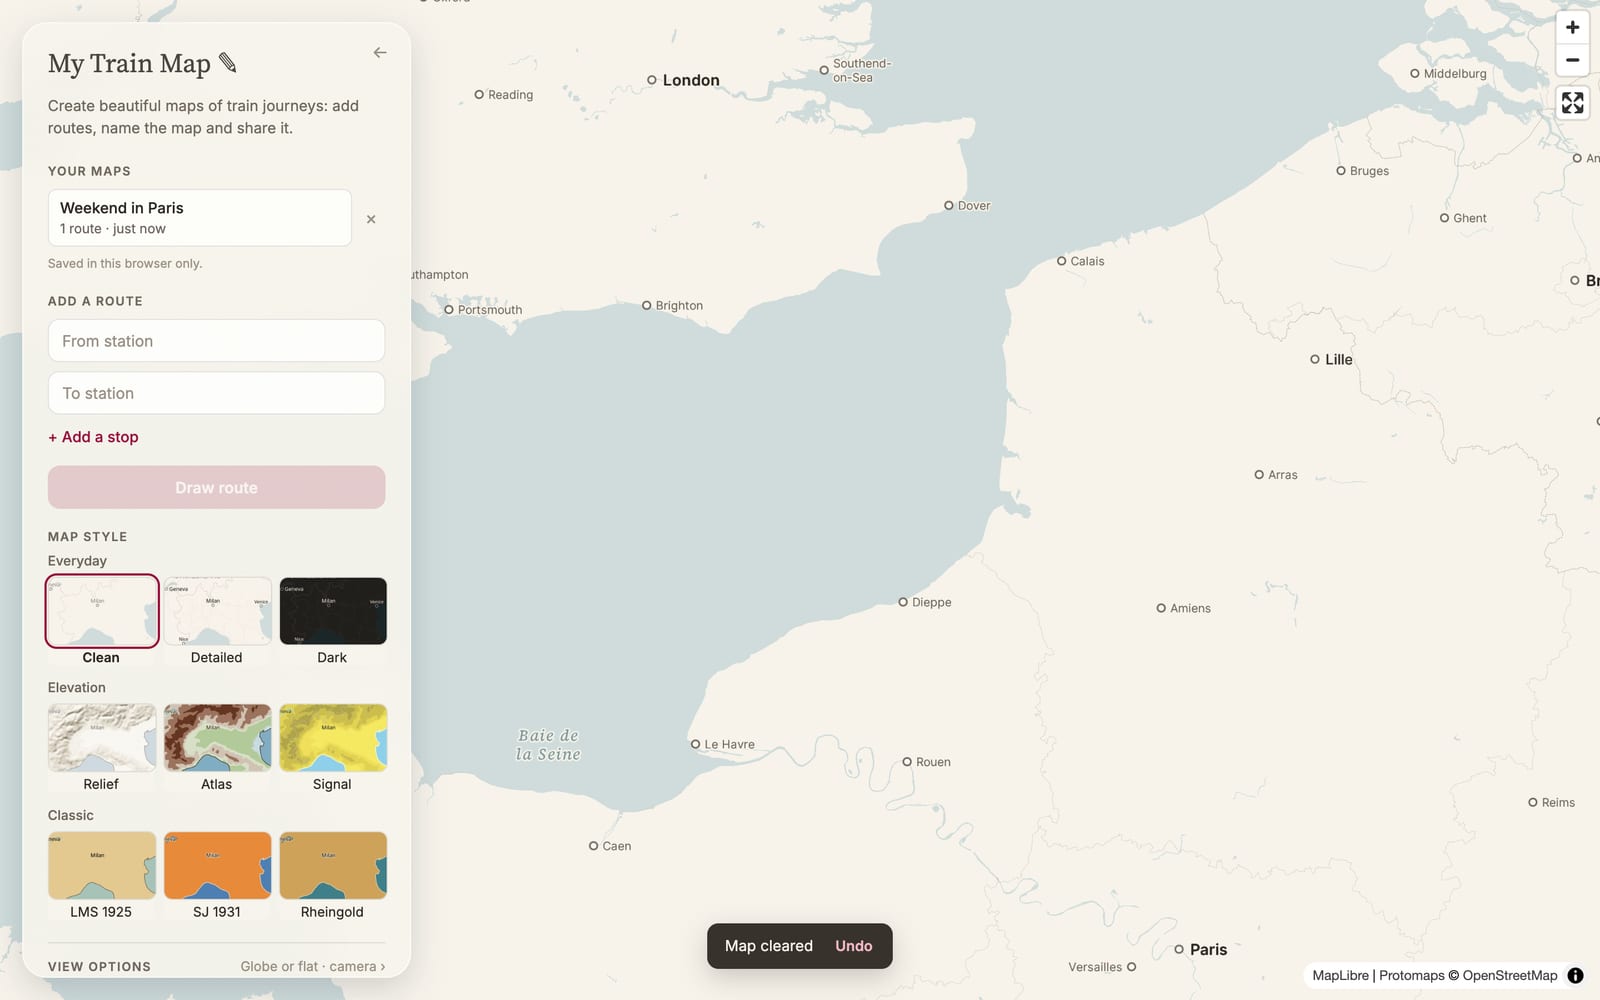Click the Dover town label
Image resolution: width=1600 pixels, height=1000 pixels.
tap(974, 205)
